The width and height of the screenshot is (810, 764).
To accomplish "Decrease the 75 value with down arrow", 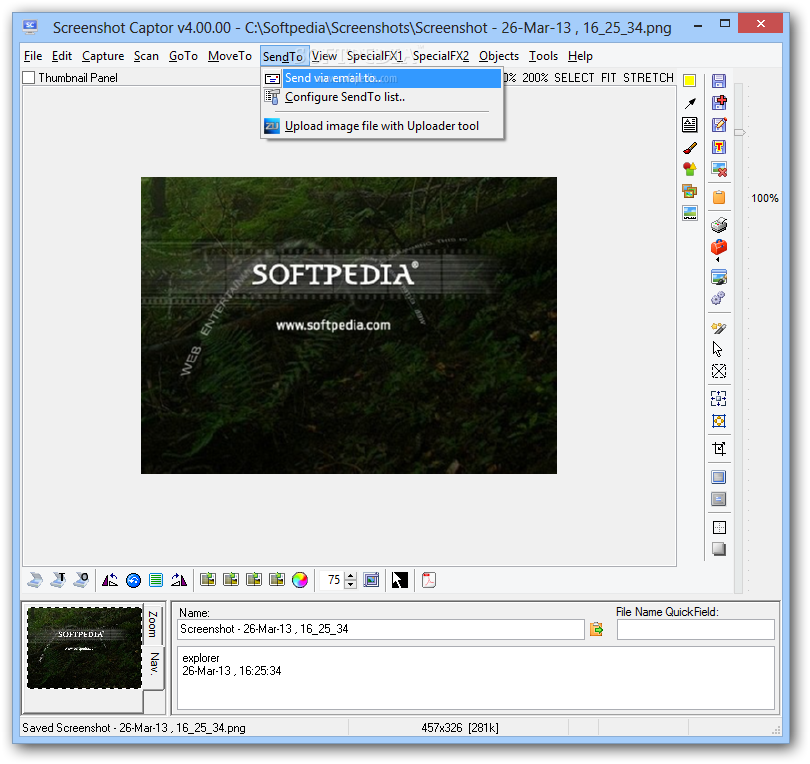I will [351, 584].
